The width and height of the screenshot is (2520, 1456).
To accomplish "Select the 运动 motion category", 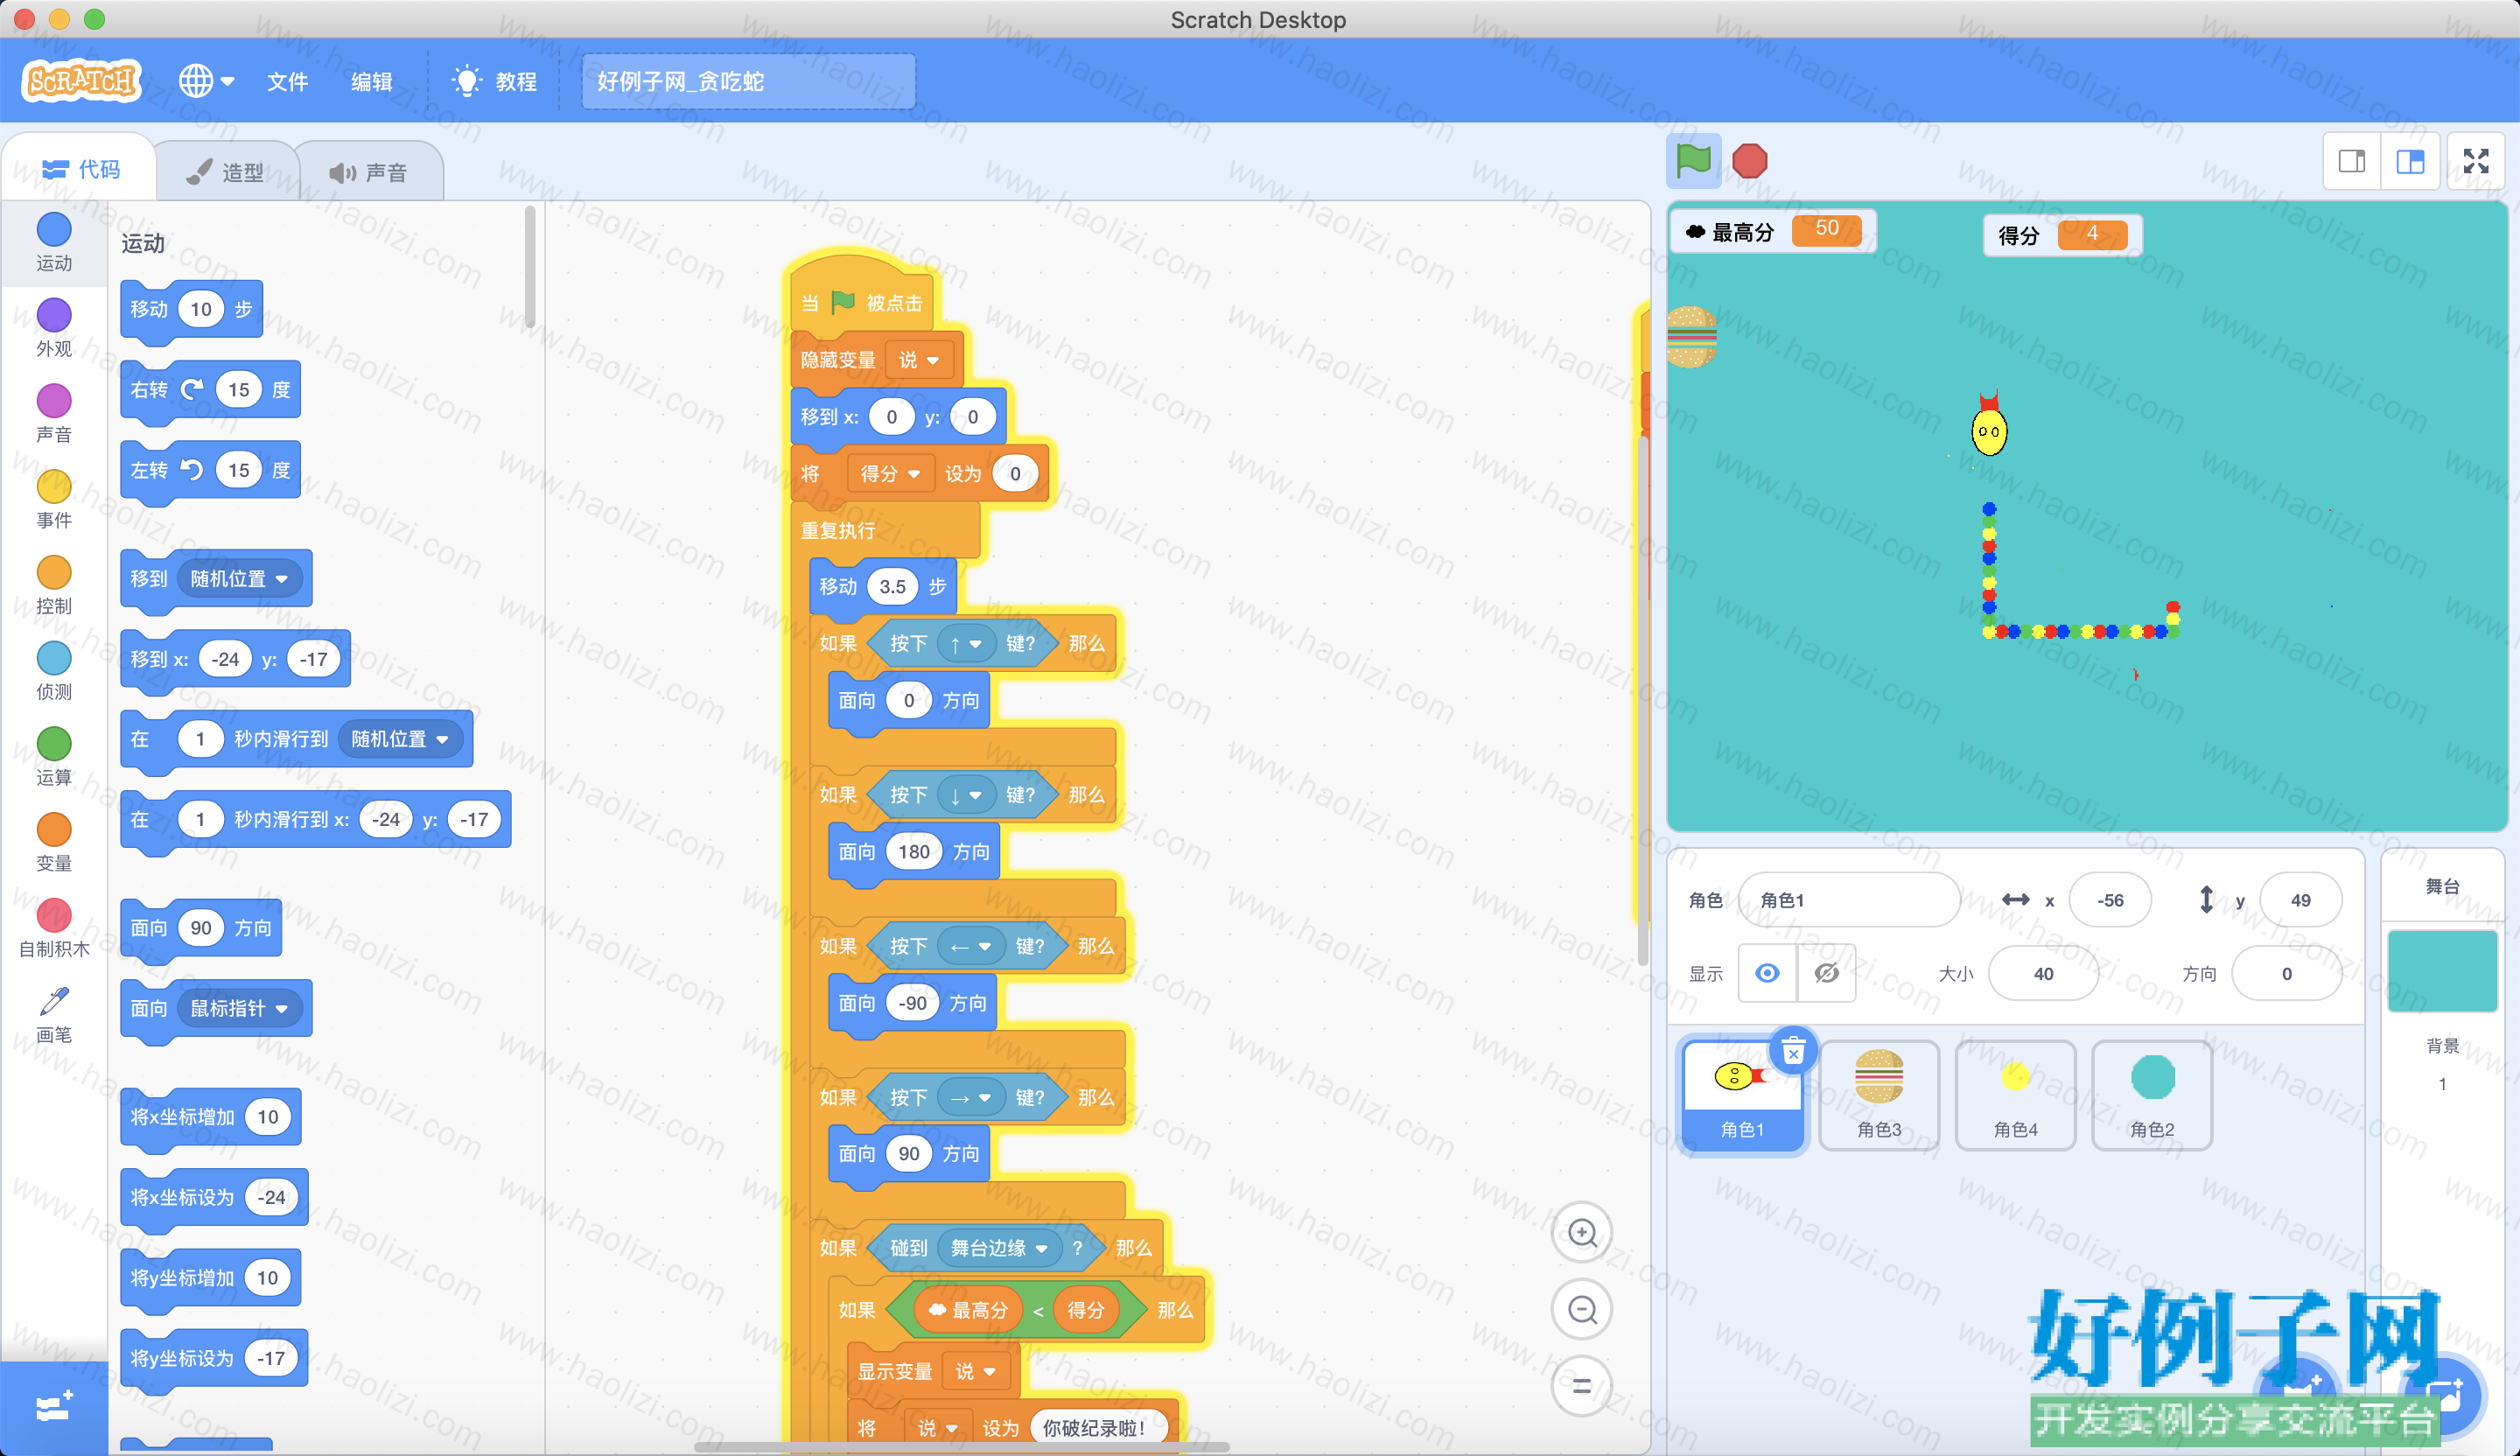I will (x=54, y=243).
